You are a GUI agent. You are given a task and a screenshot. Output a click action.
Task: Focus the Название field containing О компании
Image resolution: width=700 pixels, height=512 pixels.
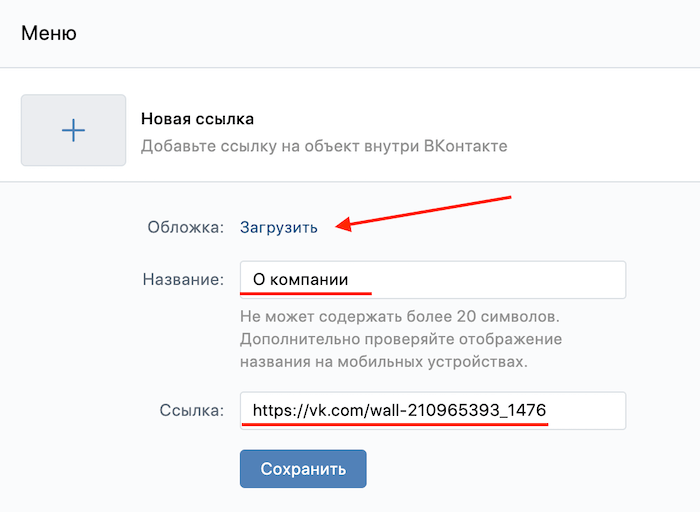coord(432,279)
